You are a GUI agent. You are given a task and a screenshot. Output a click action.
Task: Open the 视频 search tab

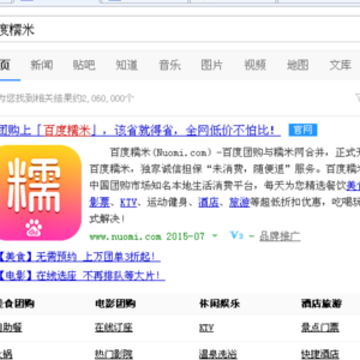pyautogui.click(x=255, y=65)
